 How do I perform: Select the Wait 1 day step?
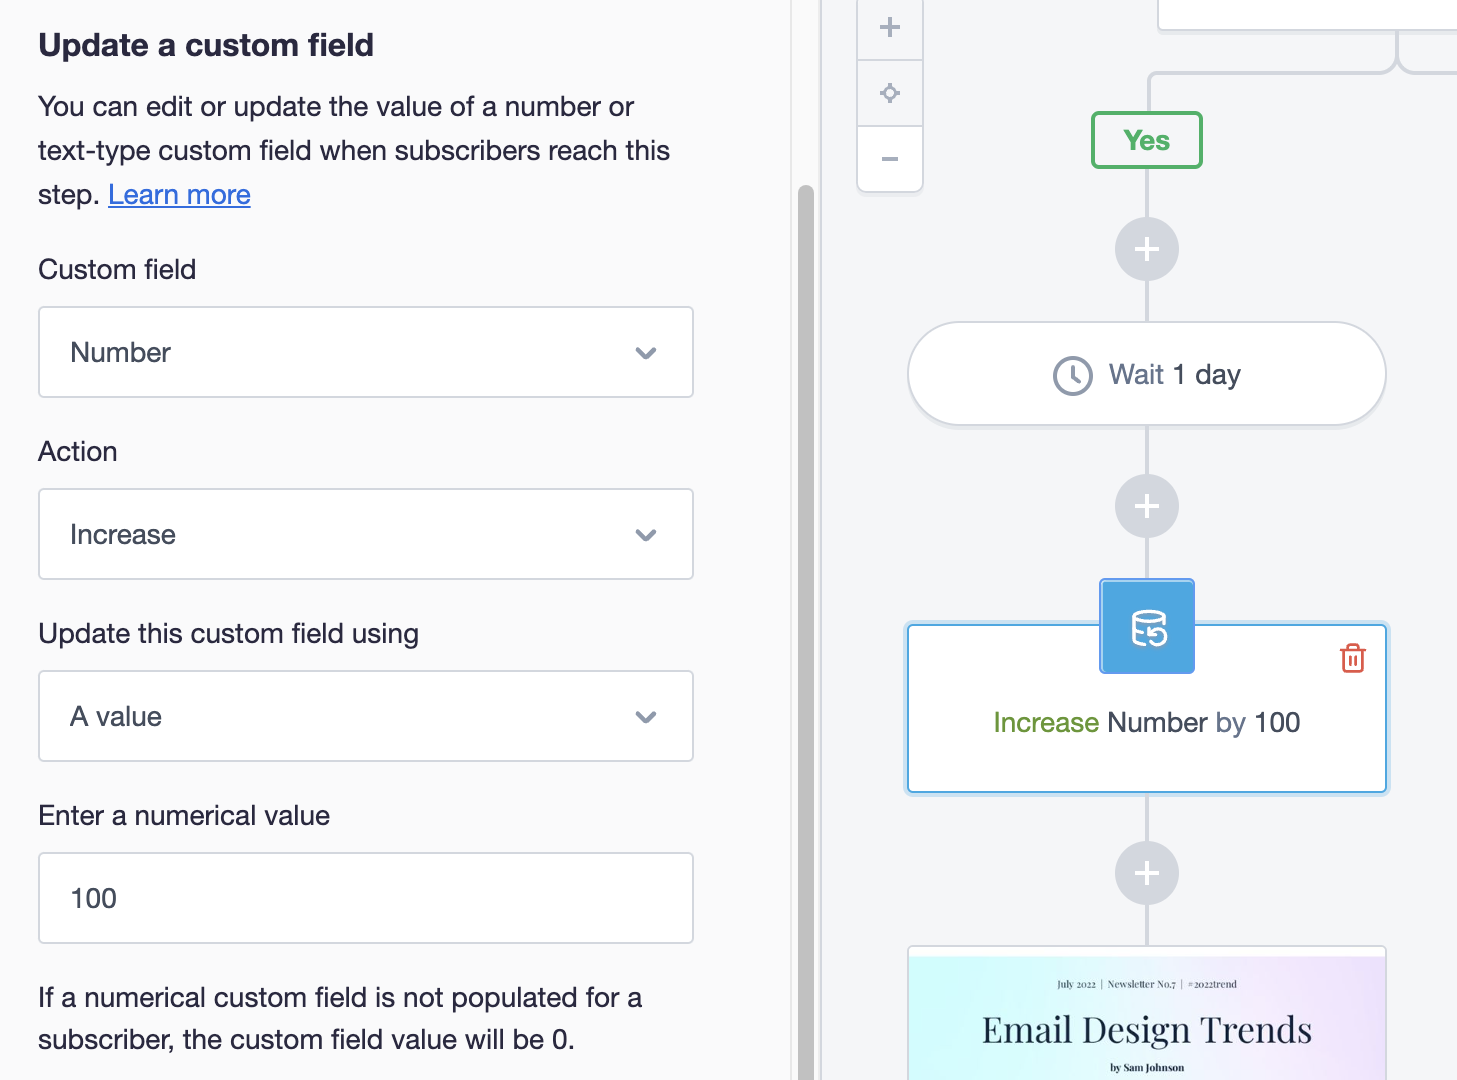(x=1146, y=374)
